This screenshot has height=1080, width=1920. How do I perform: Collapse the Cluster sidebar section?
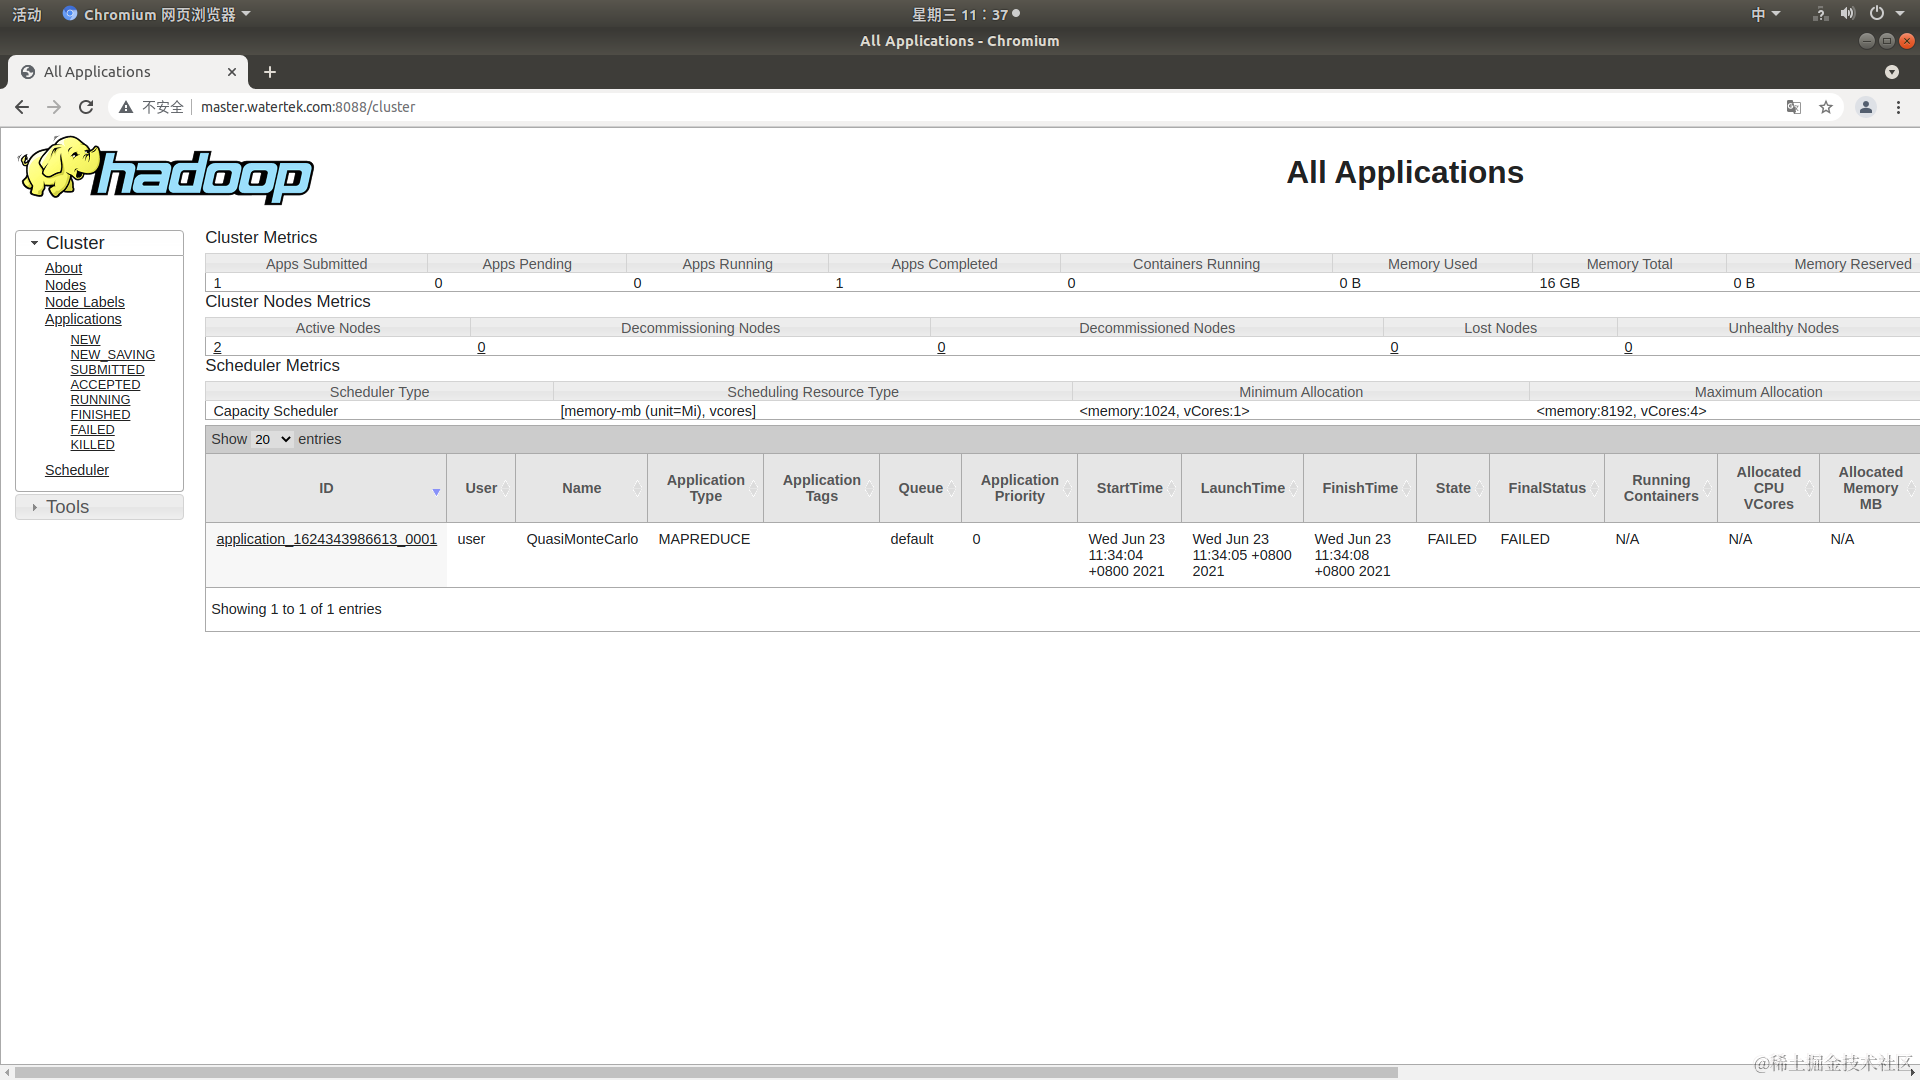pyautogui.click(x=99, y=243)
